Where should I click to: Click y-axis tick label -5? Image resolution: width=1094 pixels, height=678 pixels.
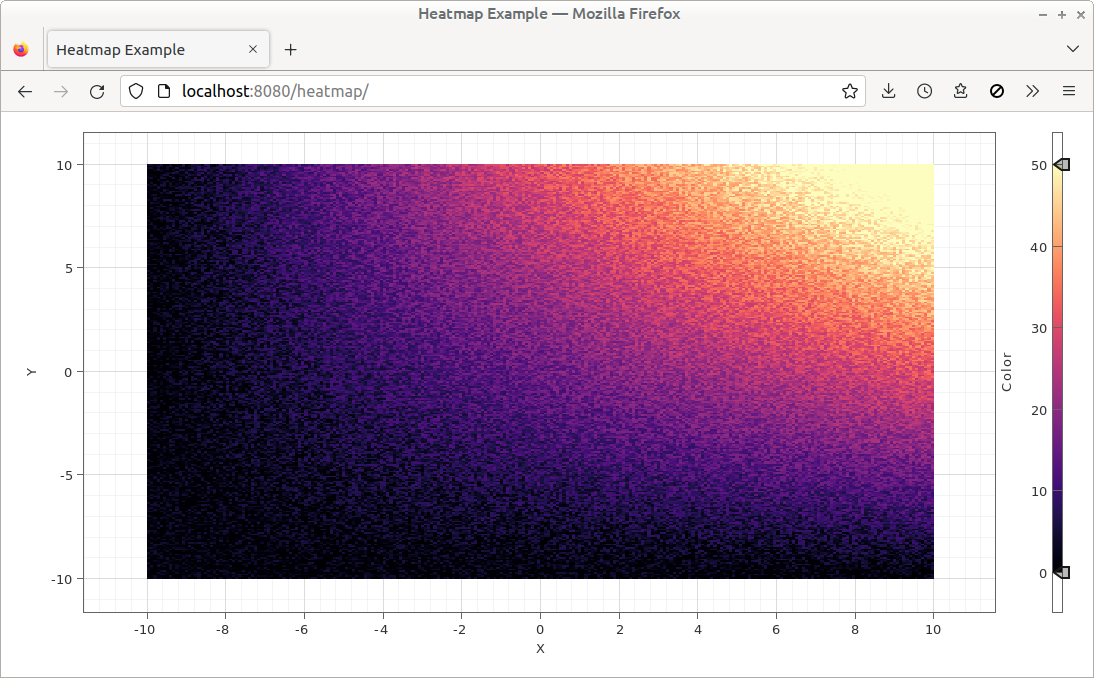(65, 475)
